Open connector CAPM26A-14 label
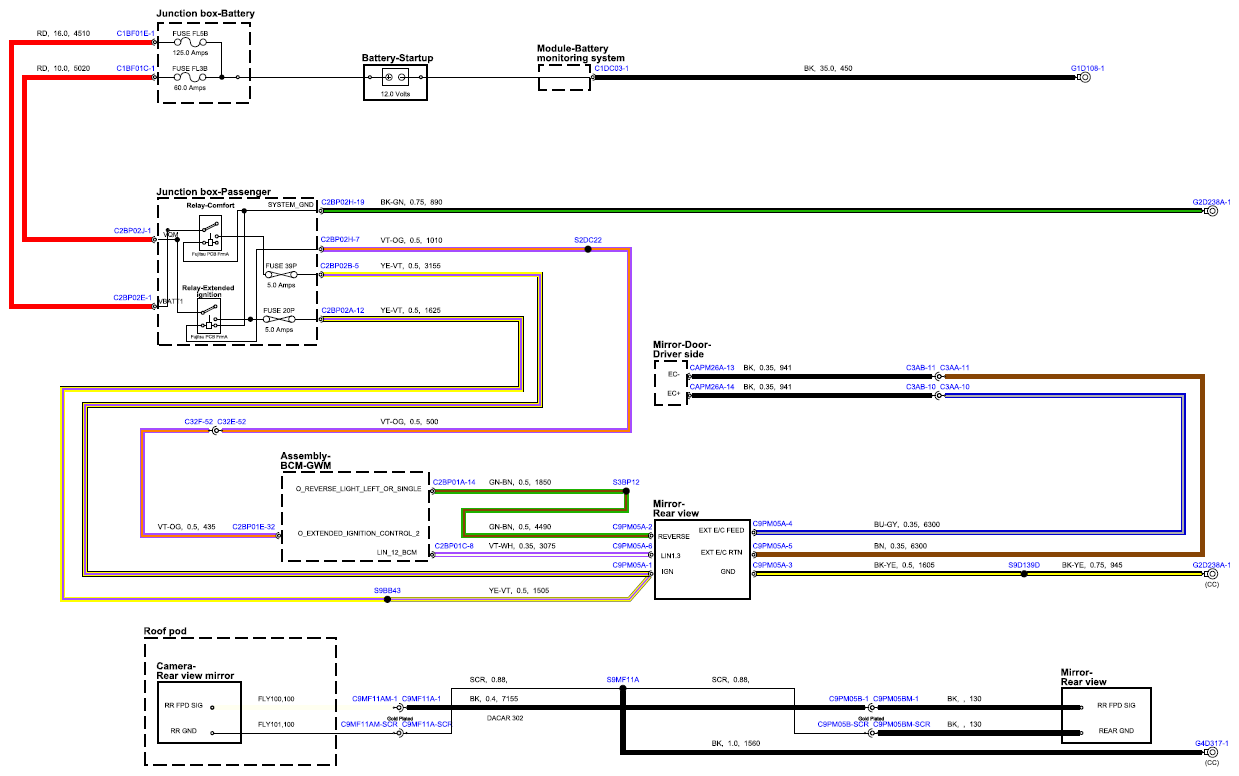Image resolution: width=1239 pixels, height=776 pixels. pos(712,386)
